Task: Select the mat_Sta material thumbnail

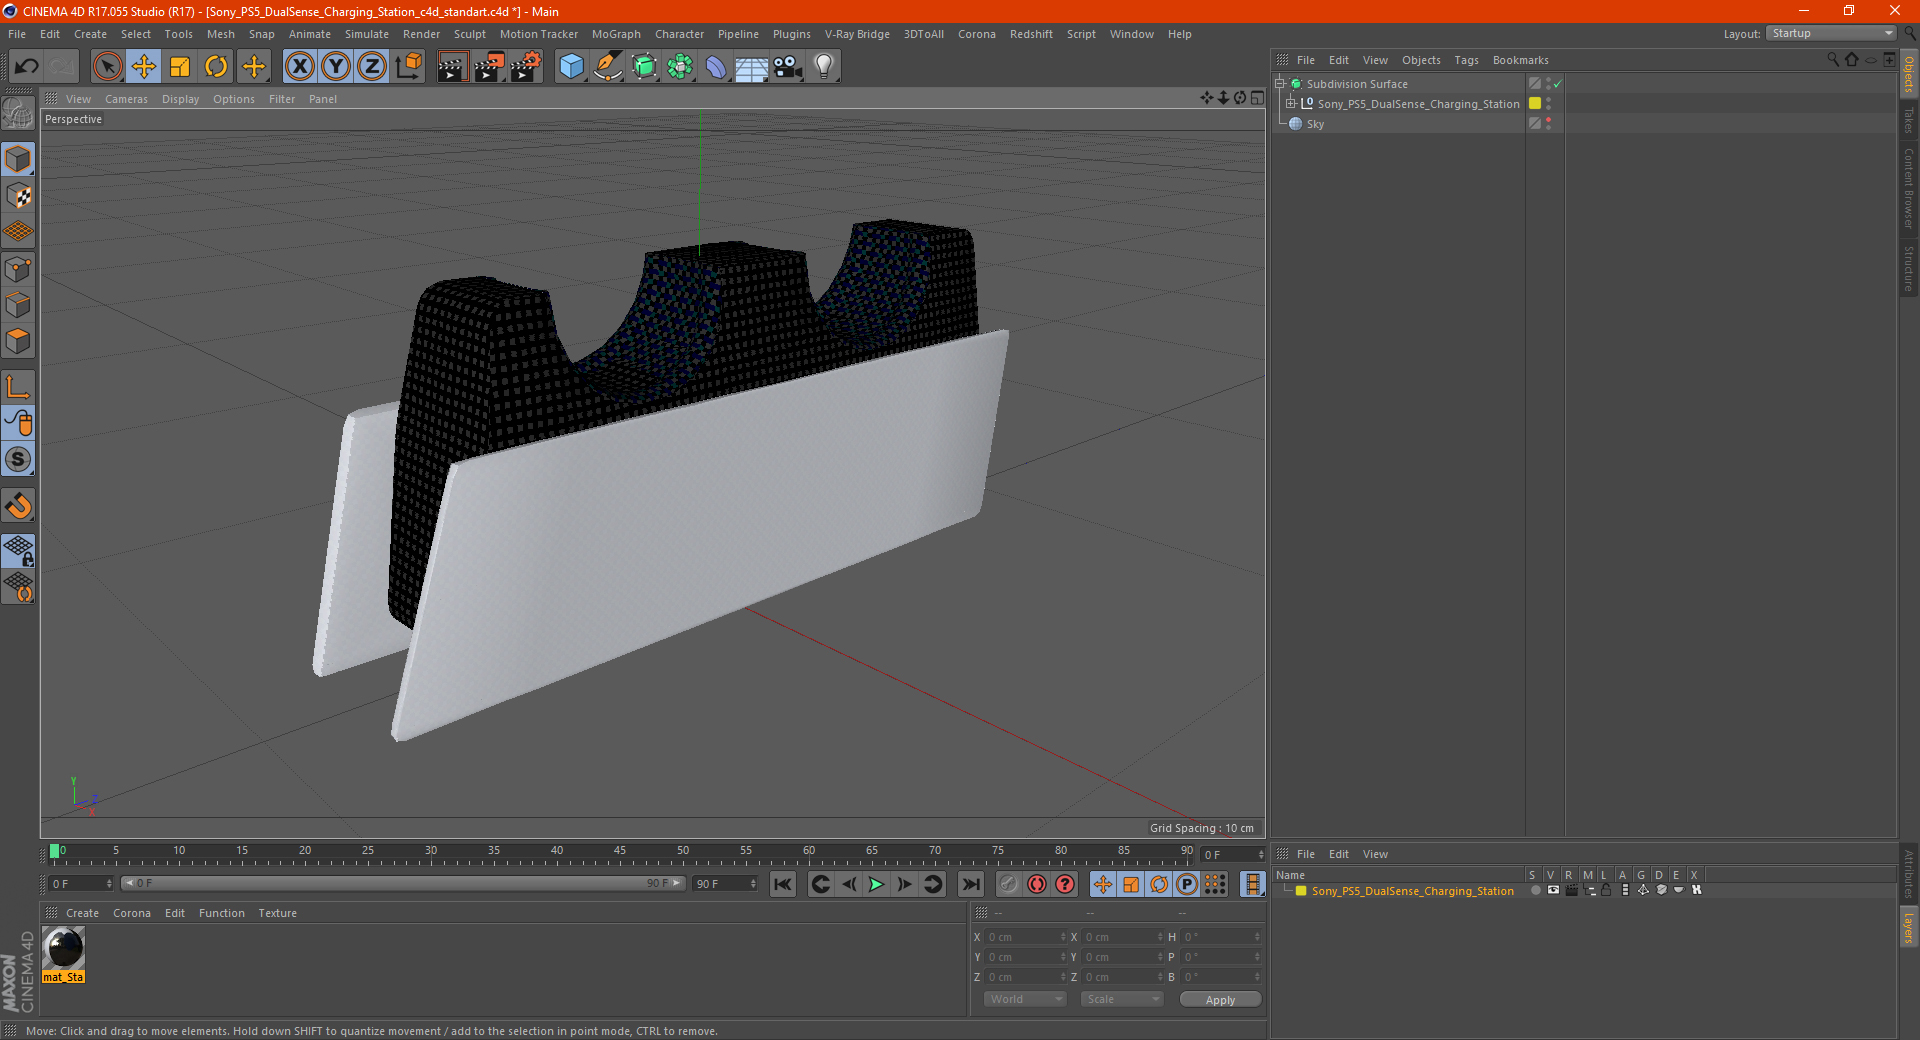Action: click(64, 949)
